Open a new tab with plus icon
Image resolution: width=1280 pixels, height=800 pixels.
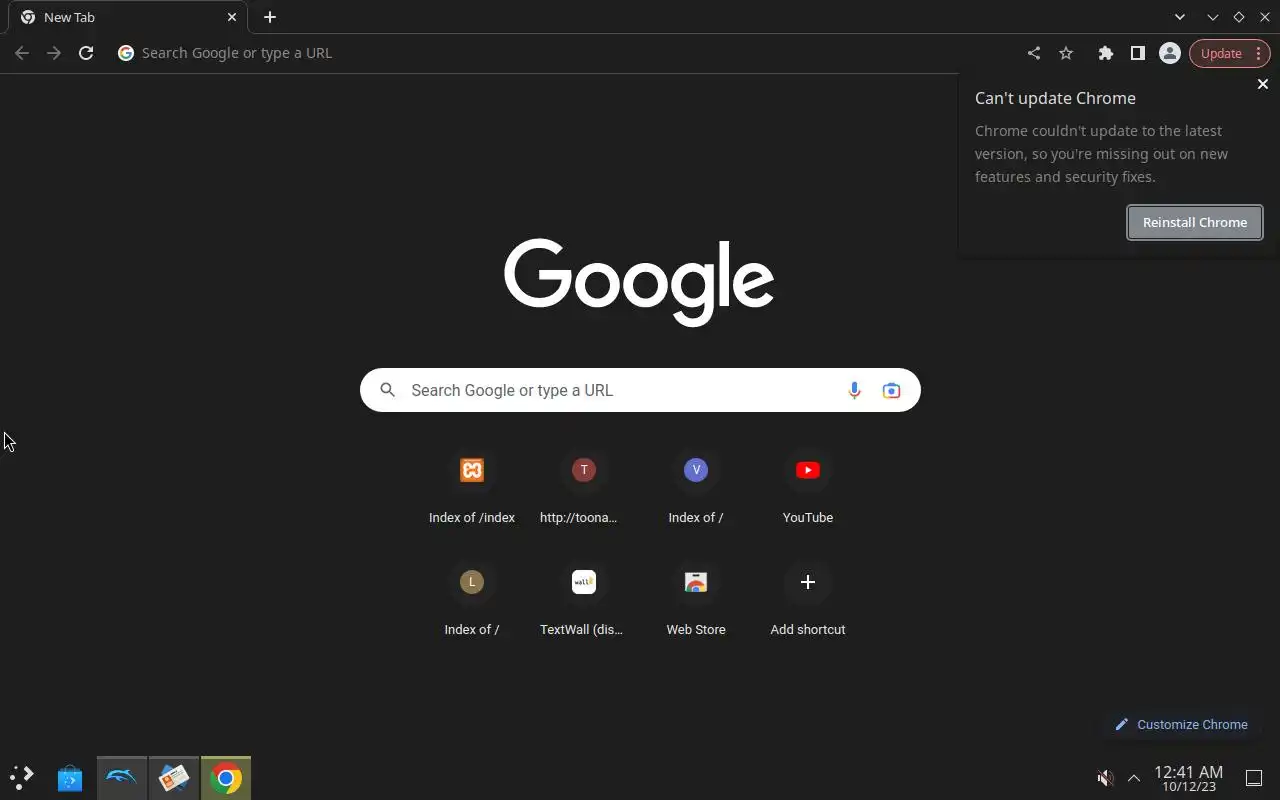tap(270, 17)
